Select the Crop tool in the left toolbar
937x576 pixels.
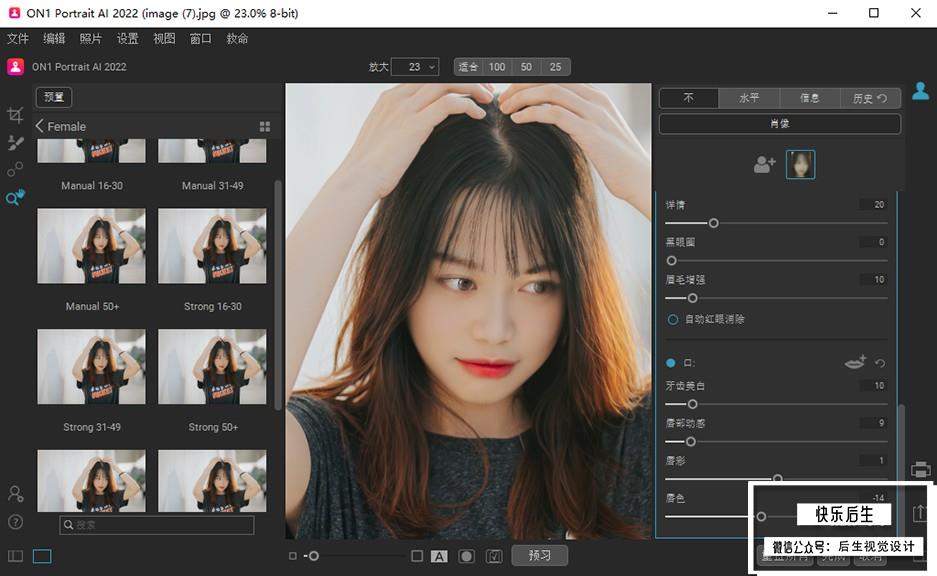[x=15, y=115]
